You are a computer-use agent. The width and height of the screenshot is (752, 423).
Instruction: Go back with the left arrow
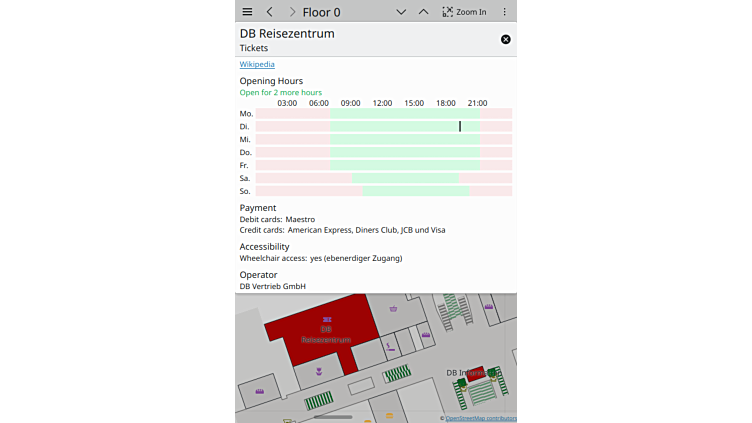(x=270, y=12)
